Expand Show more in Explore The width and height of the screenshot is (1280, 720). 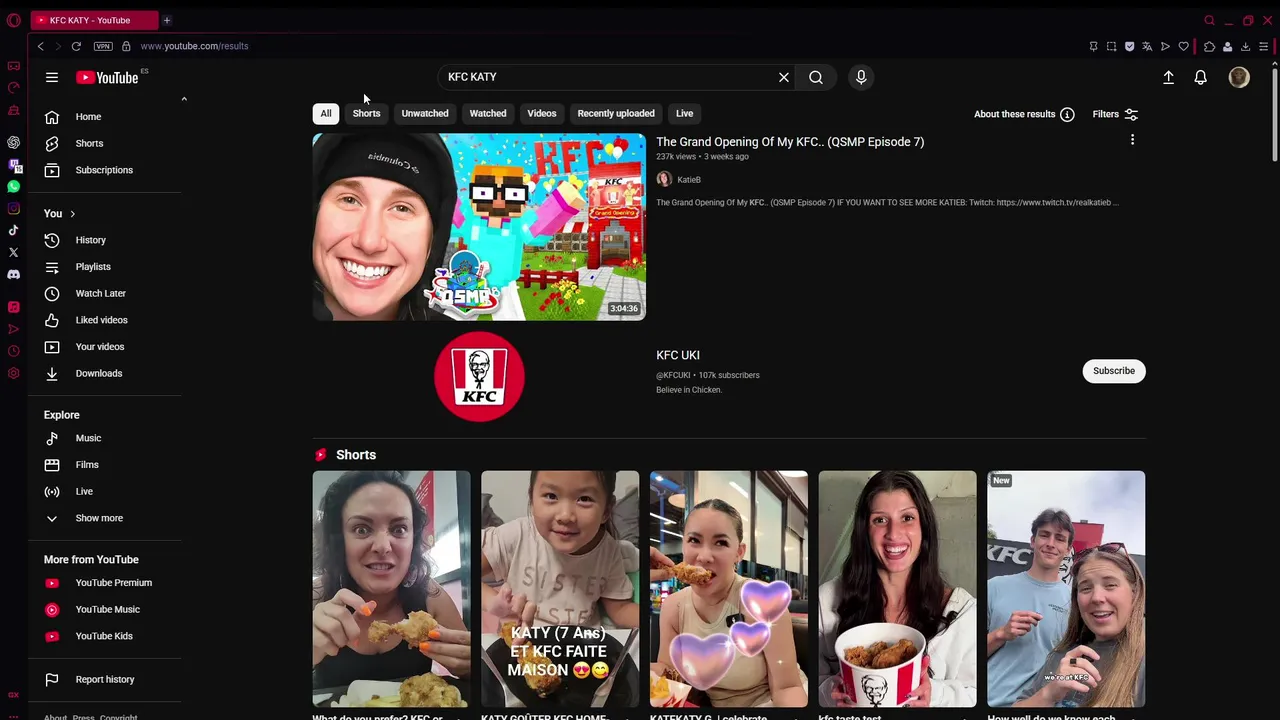click(98, 518)
